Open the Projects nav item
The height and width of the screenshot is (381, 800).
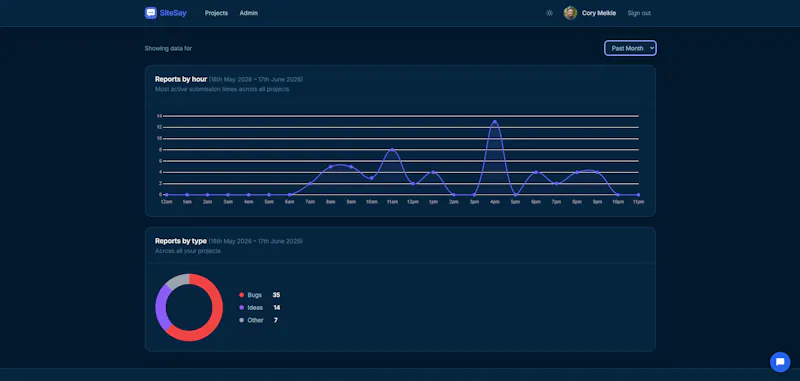(x=216, y=13)
